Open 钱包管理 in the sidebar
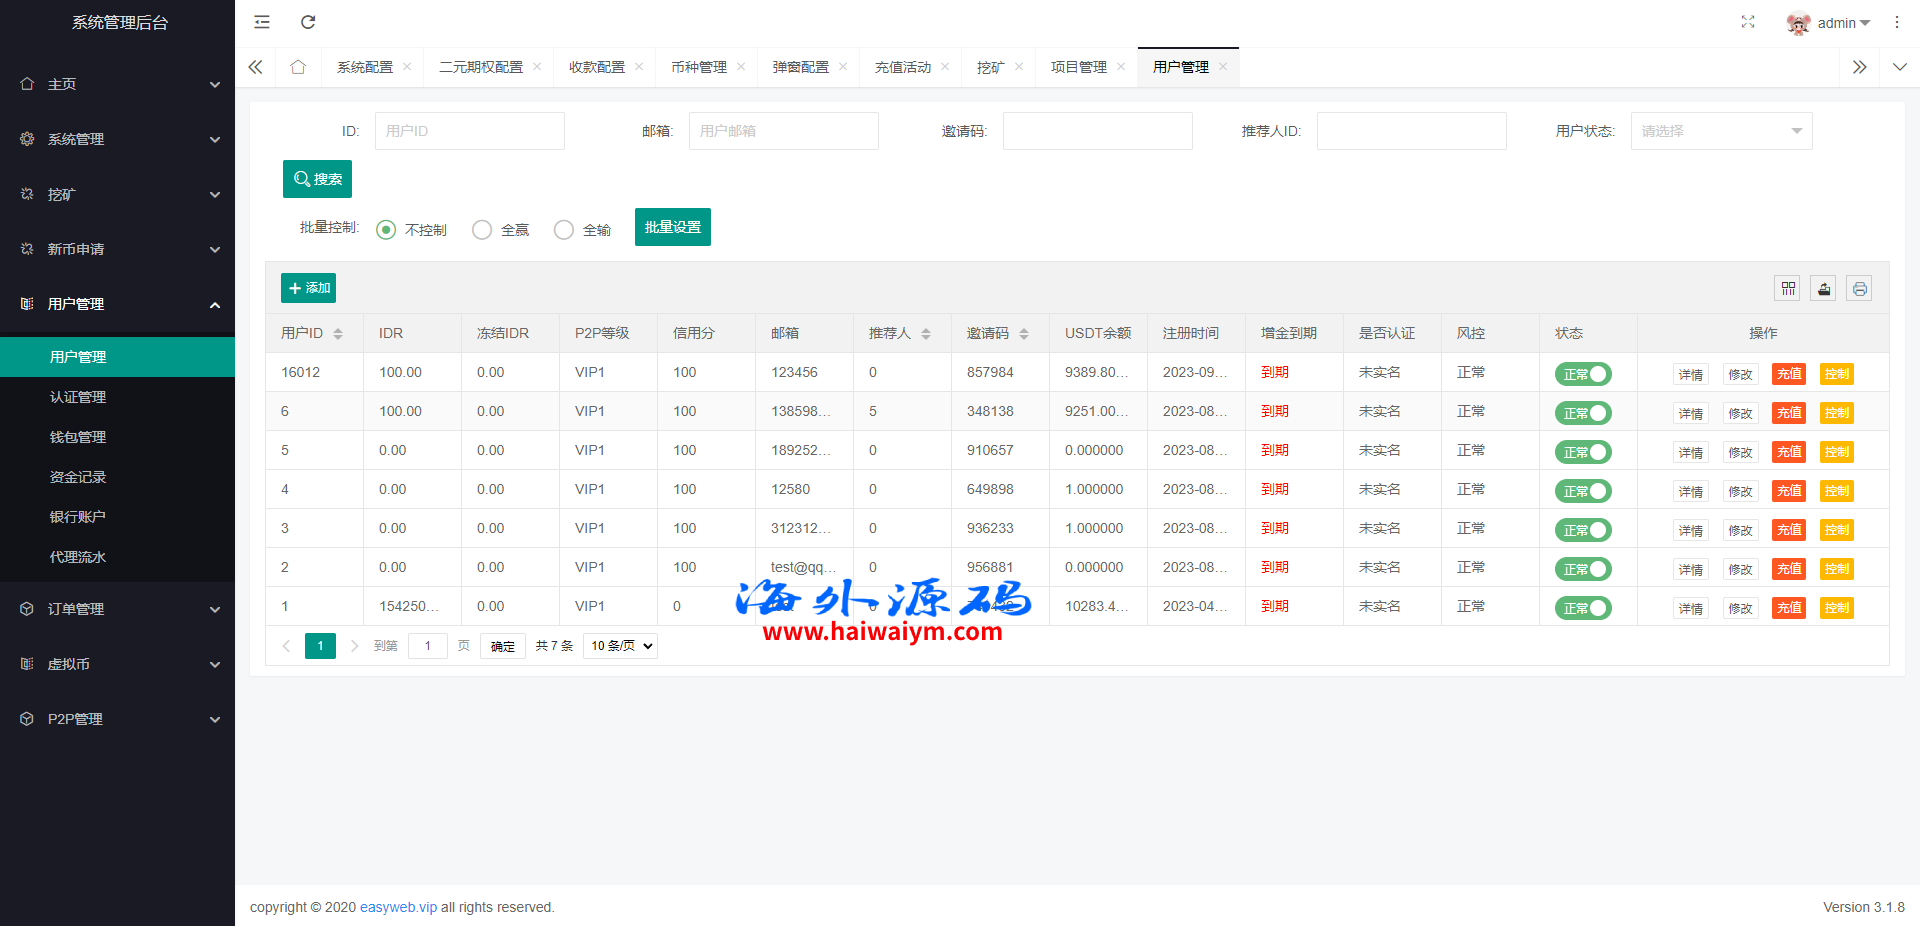The height and width of the screenshot is (926, 1920). (x=78, y=437)
